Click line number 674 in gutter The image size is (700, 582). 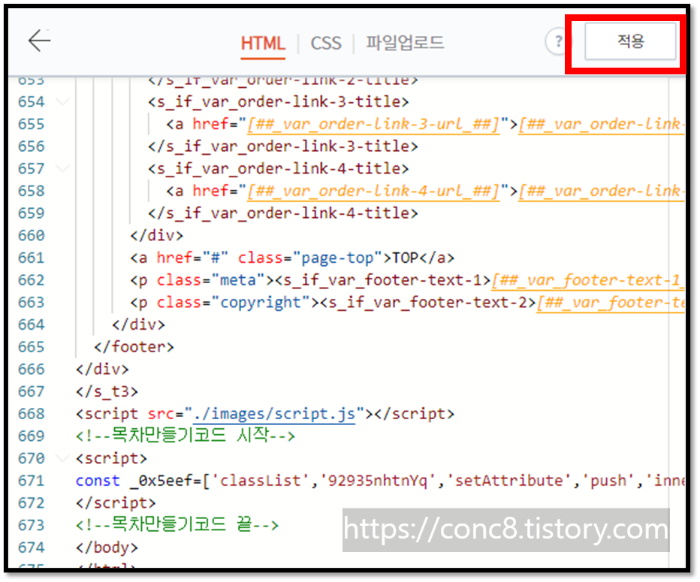(31, 548)
